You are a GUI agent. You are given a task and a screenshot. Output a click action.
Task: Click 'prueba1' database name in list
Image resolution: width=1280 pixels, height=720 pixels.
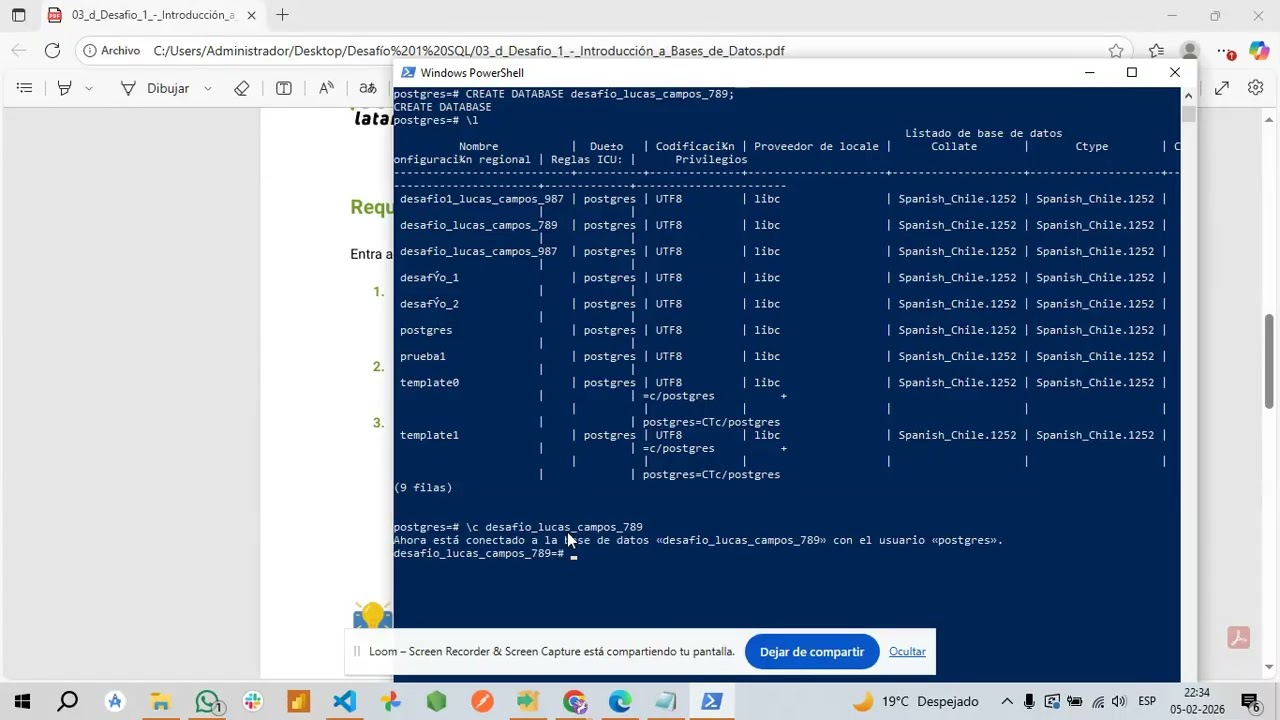423,356
